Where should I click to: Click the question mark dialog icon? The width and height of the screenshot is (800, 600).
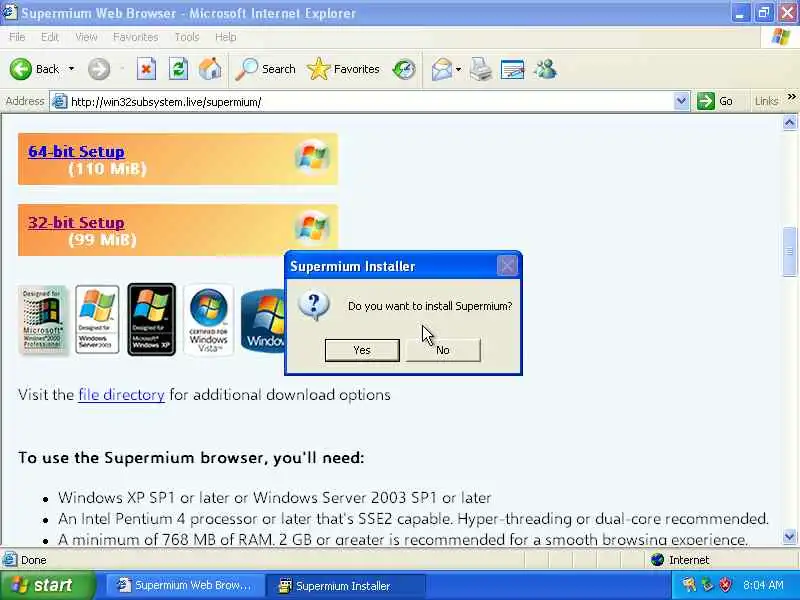[x=314, y=306]
